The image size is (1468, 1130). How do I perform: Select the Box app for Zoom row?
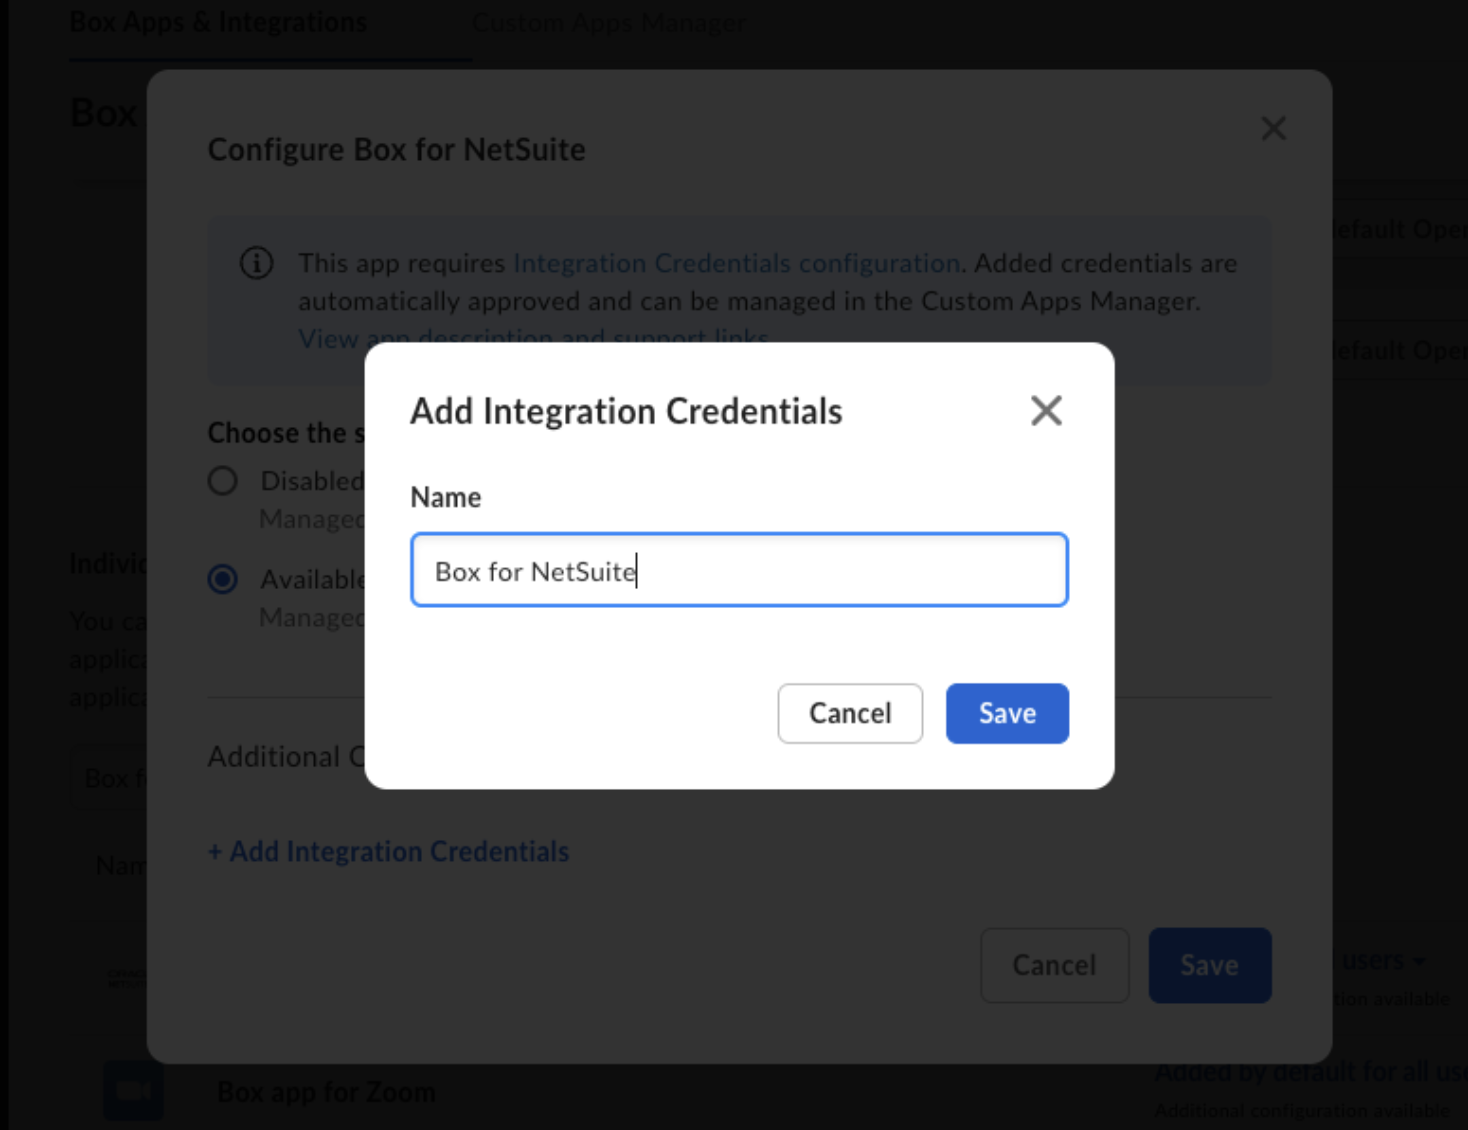click(x=326, y=1091)
